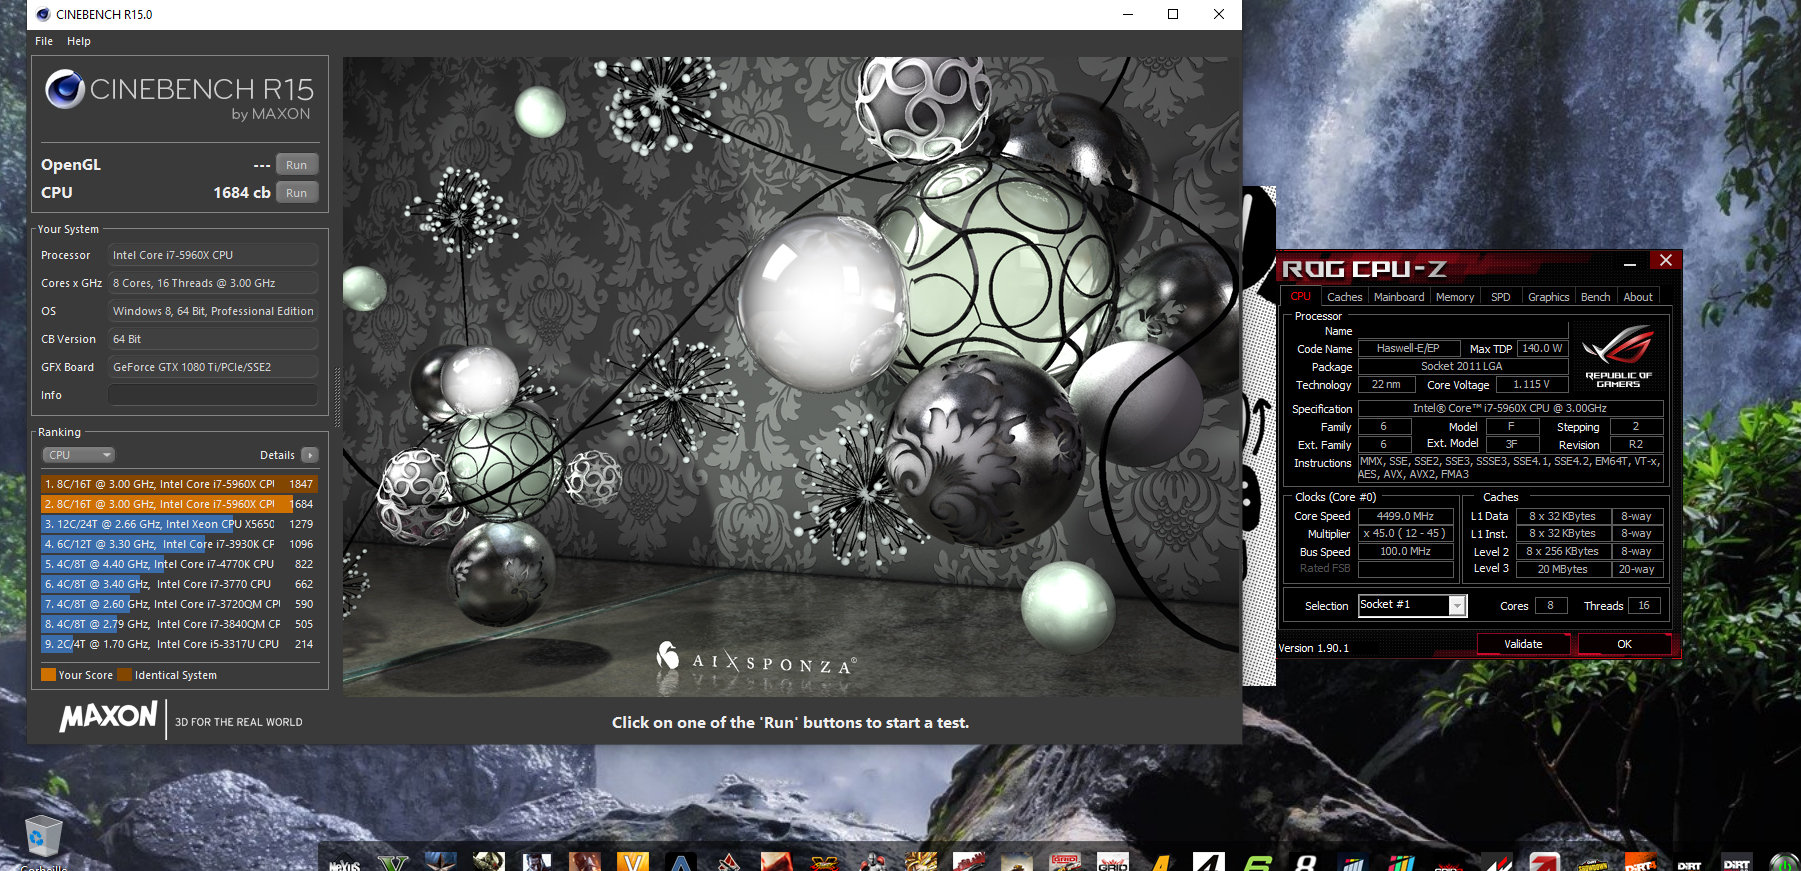
Task: Click the Package value Socket 2011 LGA
Action: (x=1462, y=366)
